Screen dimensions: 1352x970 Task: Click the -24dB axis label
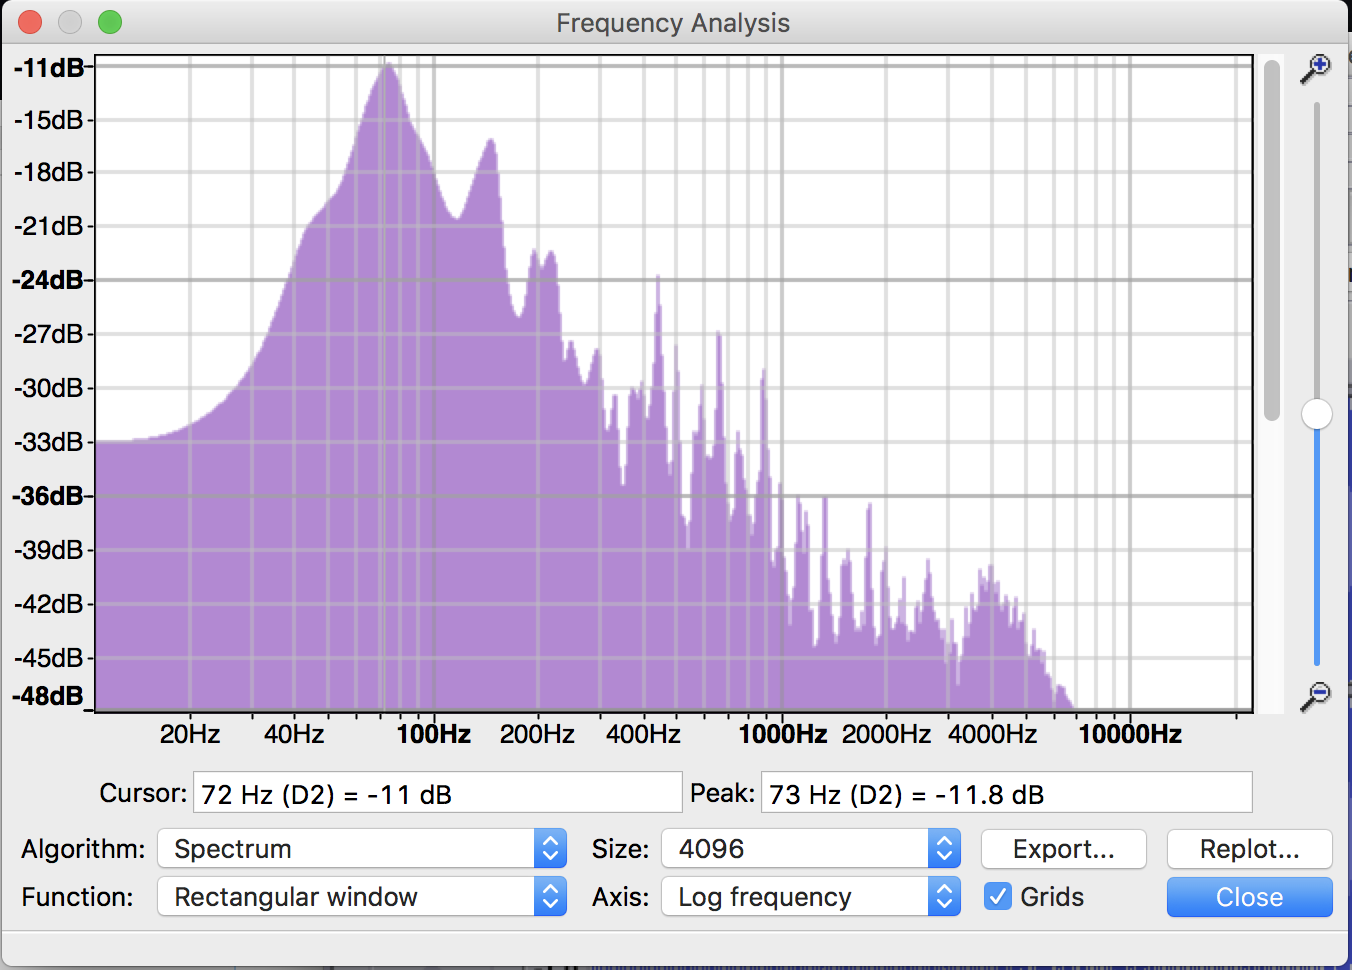click(48, 280)
